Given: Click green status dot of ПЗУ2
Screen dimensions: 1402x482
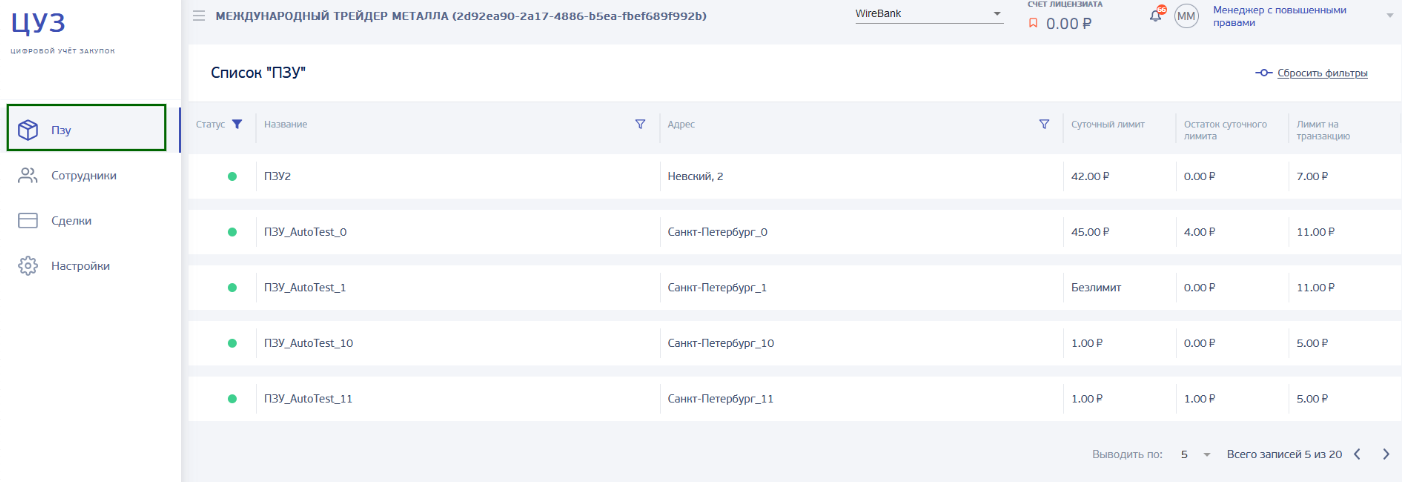Looking at the screenshot, I should coord(232,176).
